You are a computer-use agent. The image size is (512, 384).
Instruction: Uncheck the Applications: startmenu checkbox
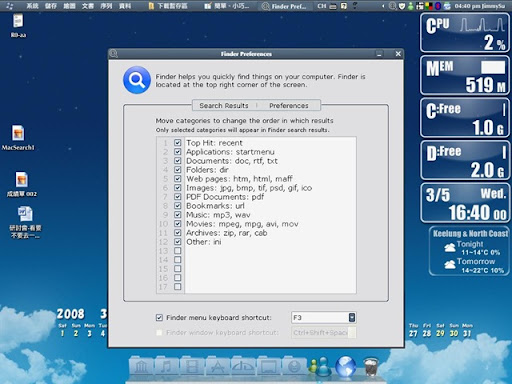click(177, 152)
